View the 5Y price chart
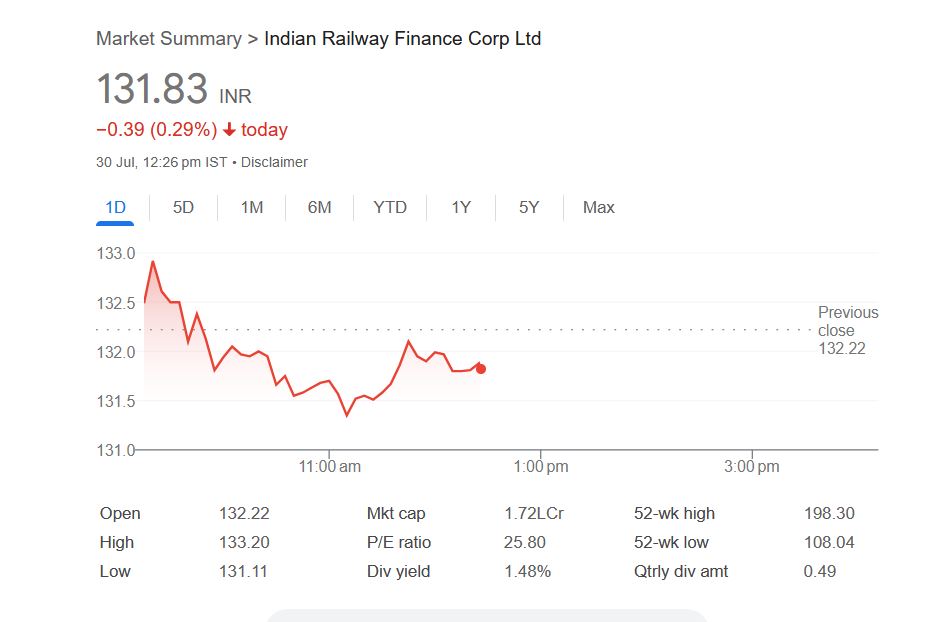This screenshot has width=939, height=622. pos(529,207)
